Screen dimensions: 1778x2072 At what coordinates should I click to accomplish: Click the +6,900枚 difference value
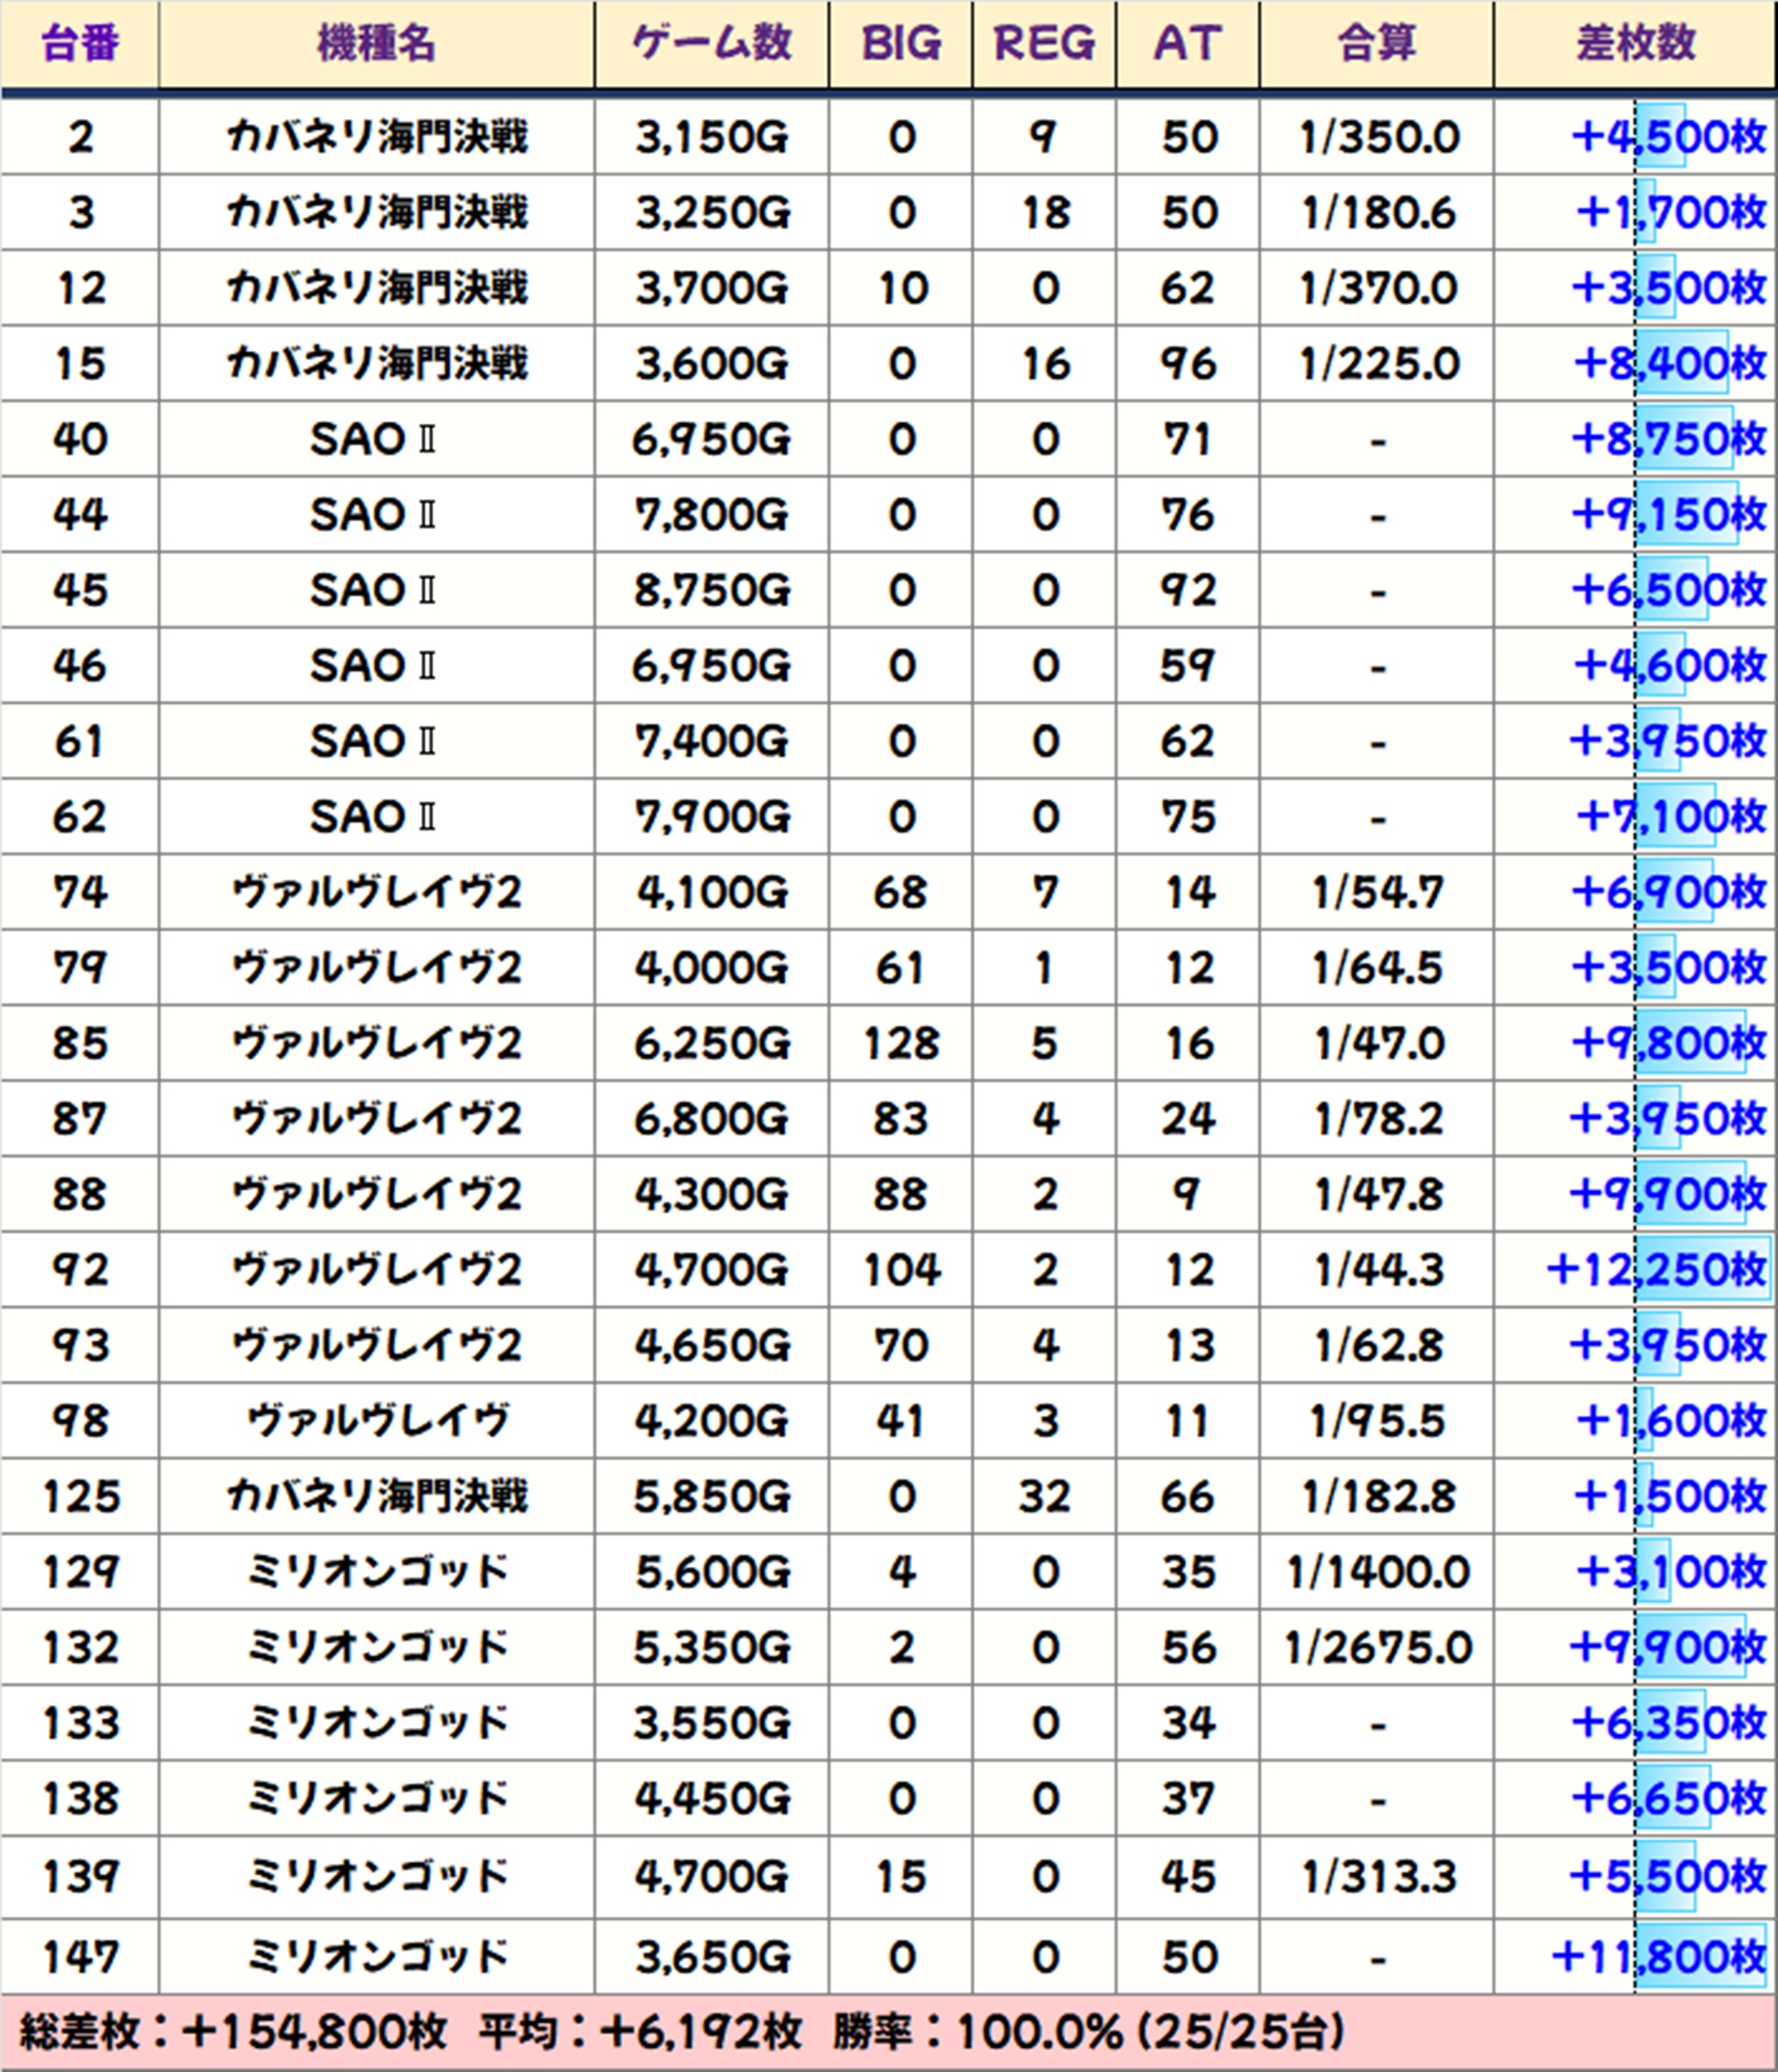[x=1669, y=892]
